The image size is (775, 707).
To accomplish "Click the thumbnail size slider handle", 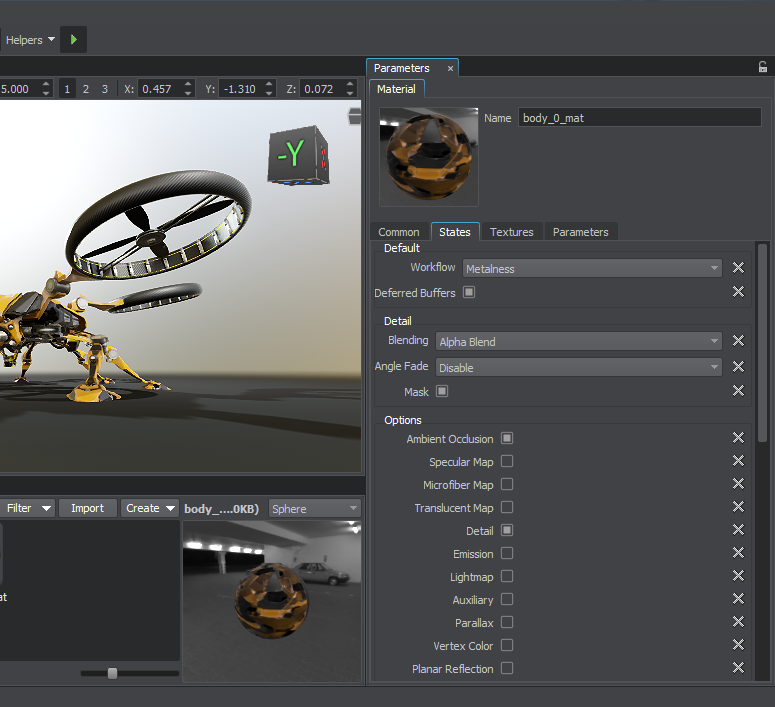I will pos(112,673).
